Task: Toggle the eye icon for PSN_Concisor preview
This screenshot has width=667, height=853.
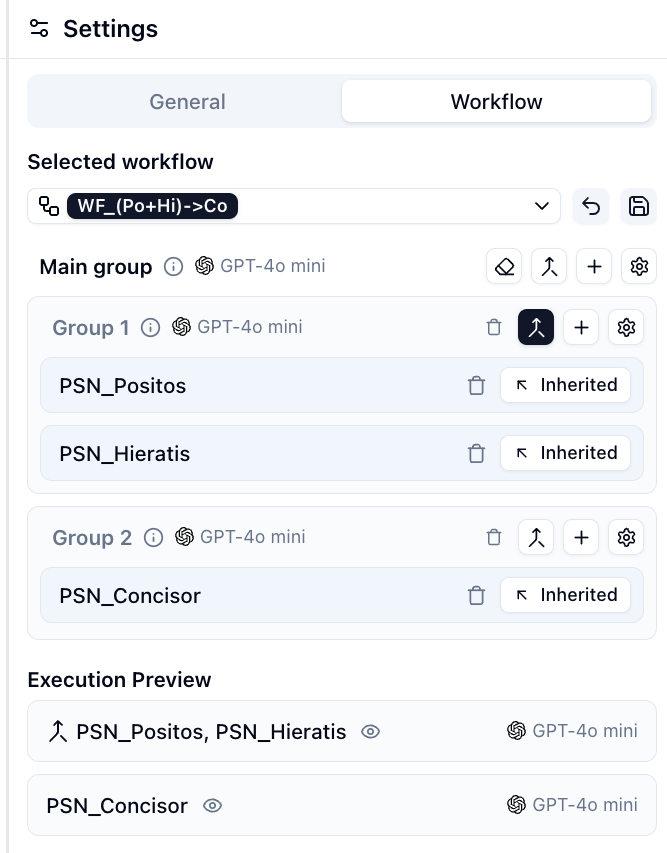Action: (212, 805)
